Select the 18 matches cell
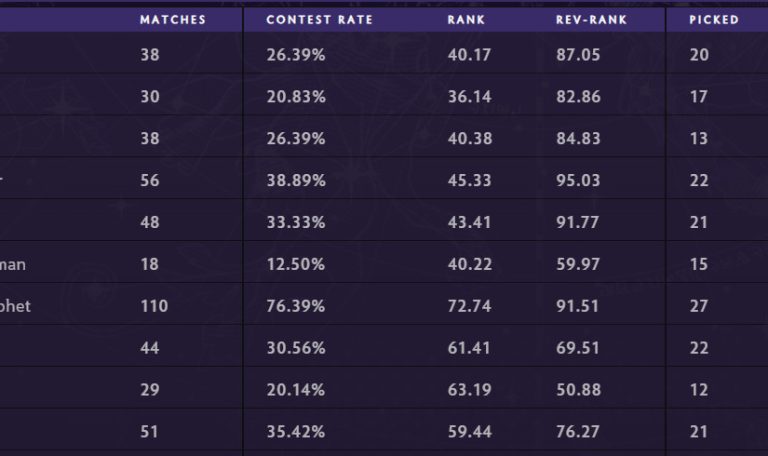The image size is (768, 456). (x=149, y=264)
